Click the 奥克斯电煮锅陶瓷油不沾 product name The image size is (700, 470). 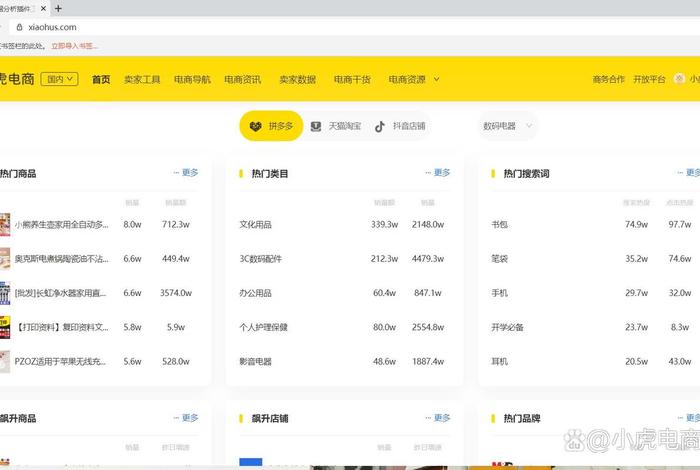pyautogui.click(x=62, y=259)
